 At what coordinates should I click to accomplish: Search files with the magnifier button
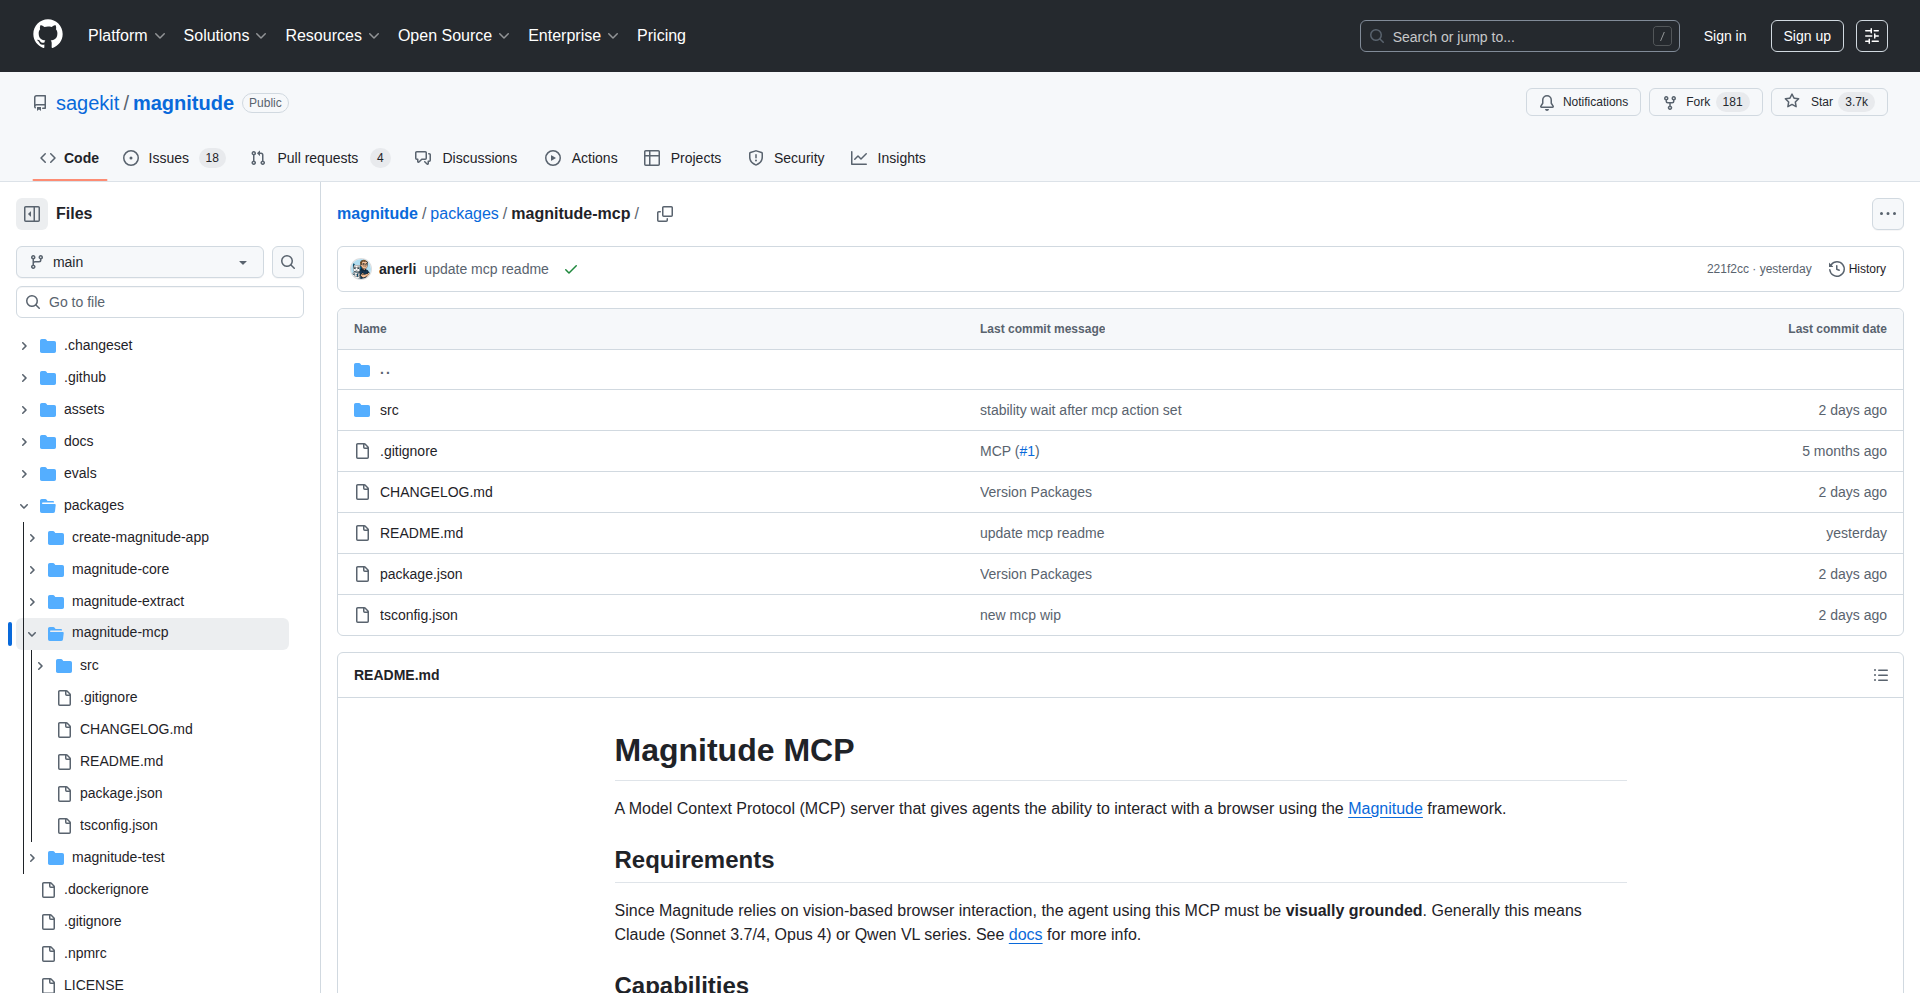click(x=288, y=262)
